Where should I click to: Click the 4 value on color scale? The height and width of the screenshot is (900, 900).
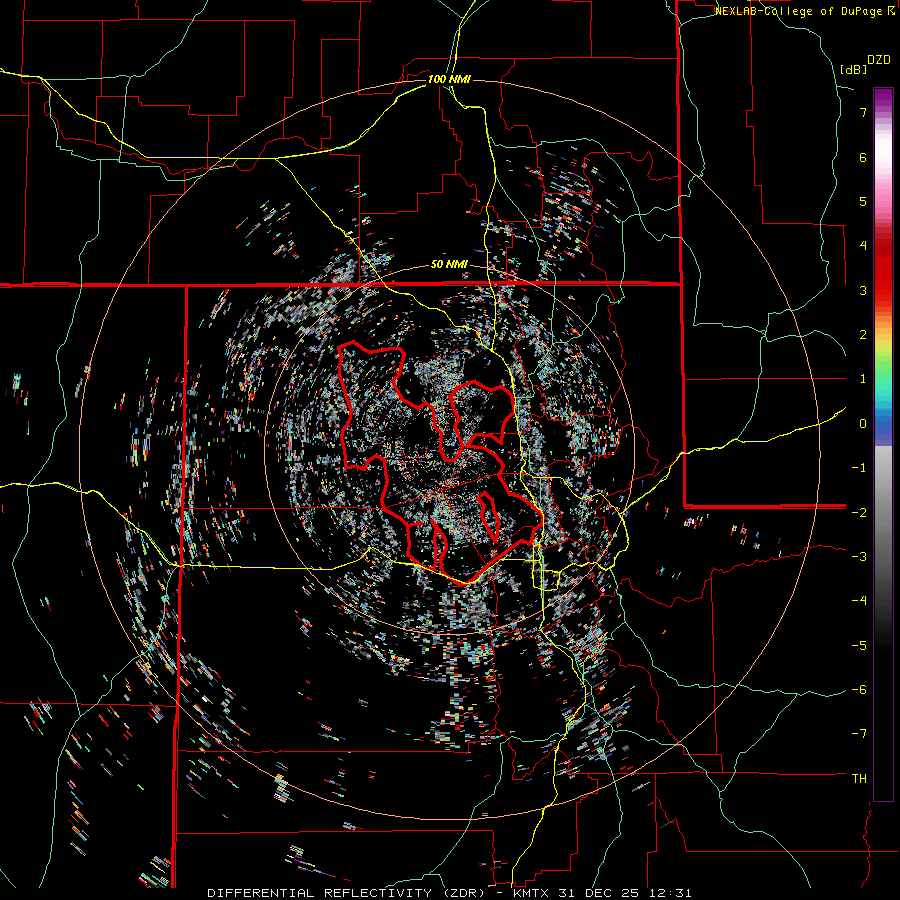coord(863,246)
